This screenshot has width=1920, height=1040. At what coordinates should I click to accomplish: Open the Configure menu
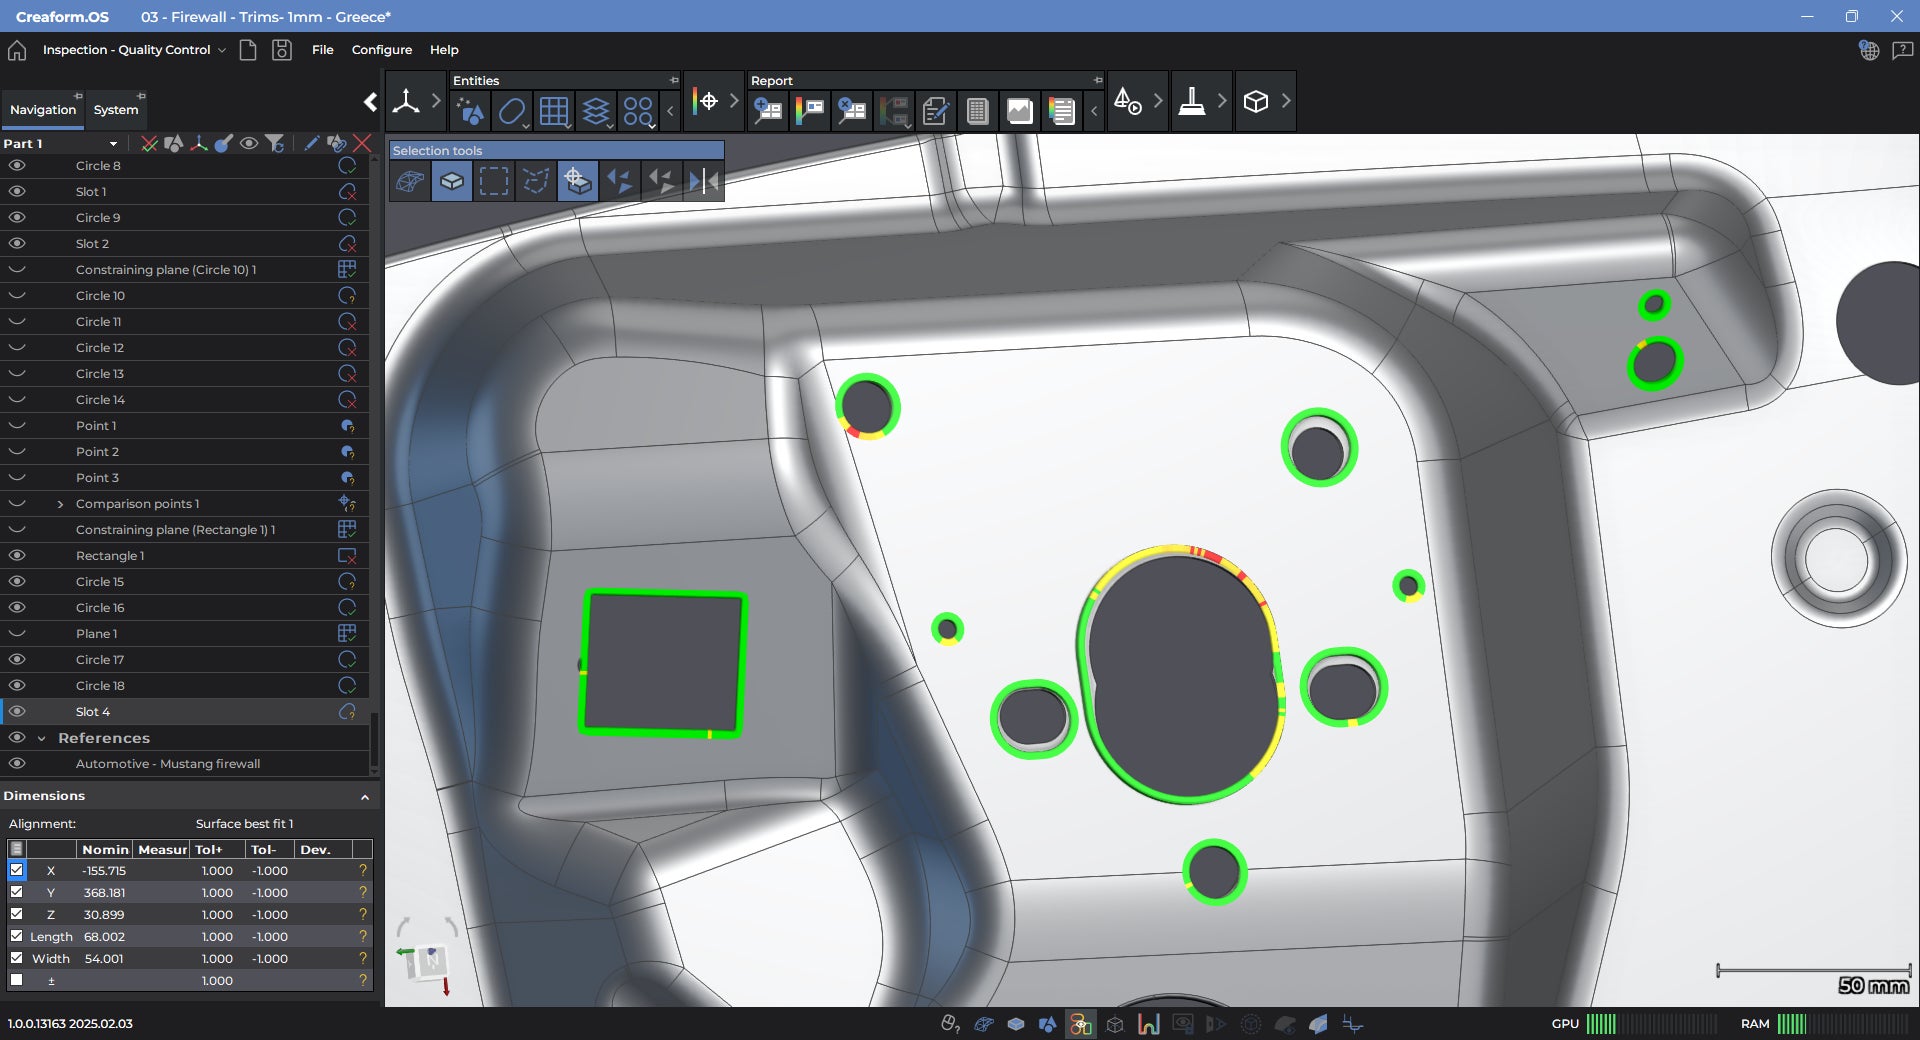381,50
